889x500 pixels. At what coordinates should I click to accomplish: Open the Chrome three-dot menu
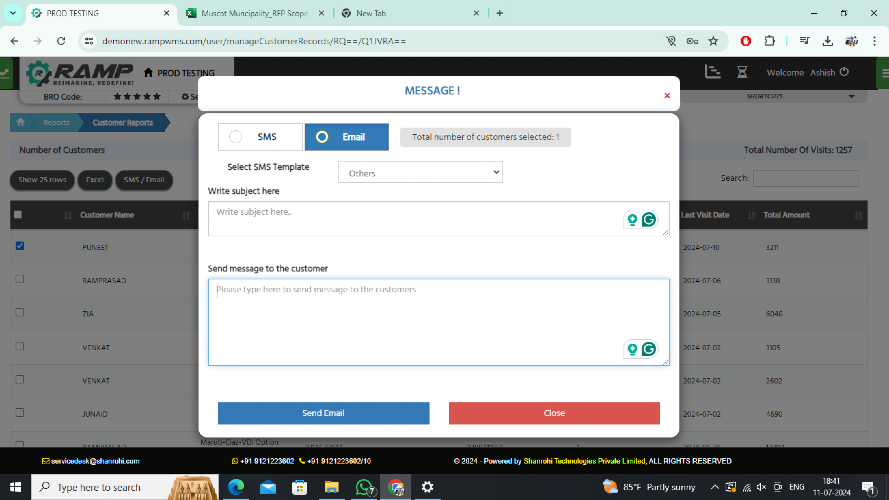[874, 41]
